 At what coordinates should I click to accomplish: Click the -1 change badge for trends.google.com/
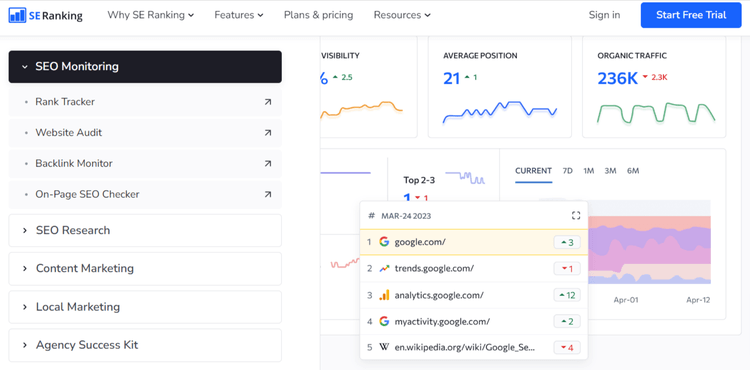(567, 269)
